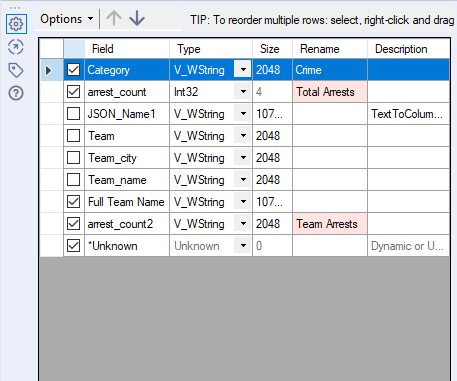
Task: Select the 'Full Team Name' field name
Action: coord(126,202)
